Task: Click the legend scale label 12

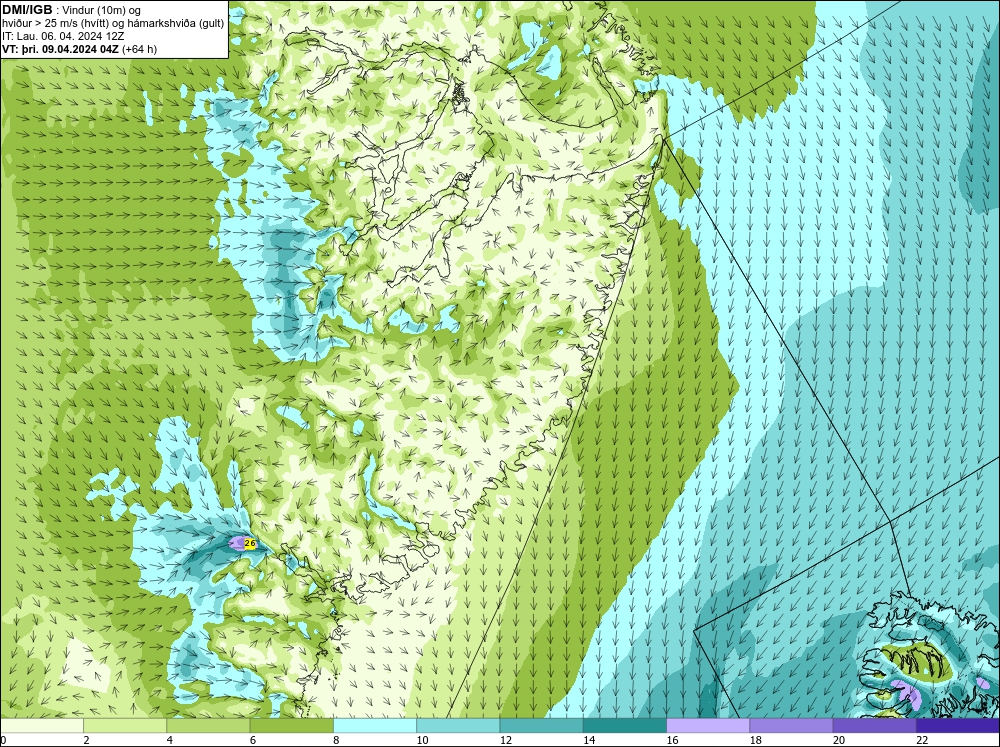Action: [x=506, y=740]
